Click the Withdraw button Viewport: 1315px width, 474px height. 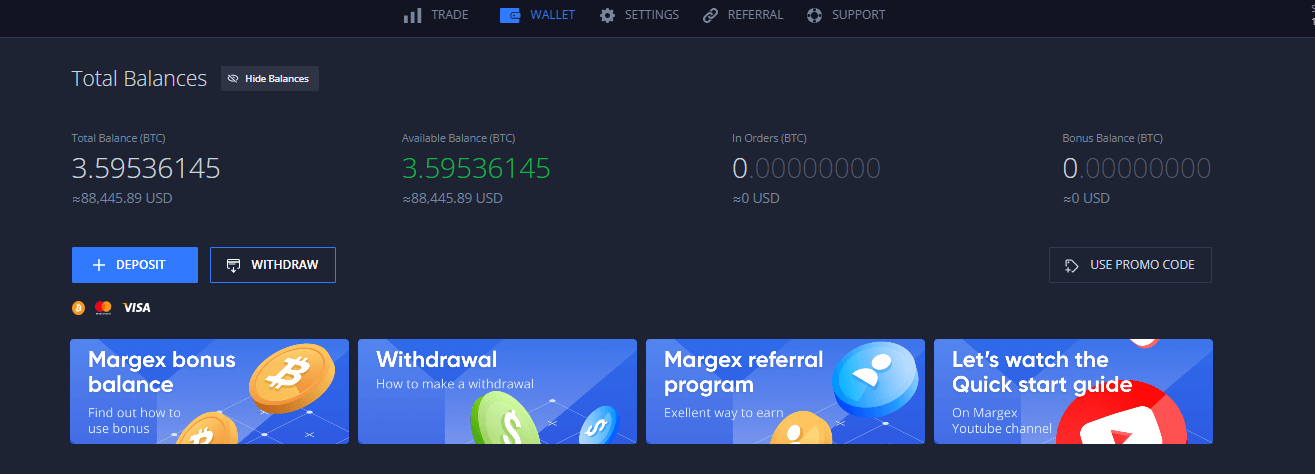pyautogui.click(x=273, y=265)
